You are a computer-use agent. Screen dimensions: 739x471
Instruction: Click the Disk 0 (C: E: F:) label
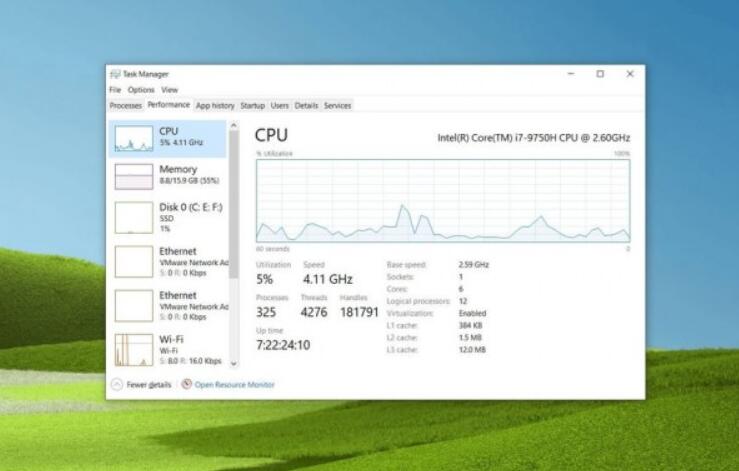point(191,207)
